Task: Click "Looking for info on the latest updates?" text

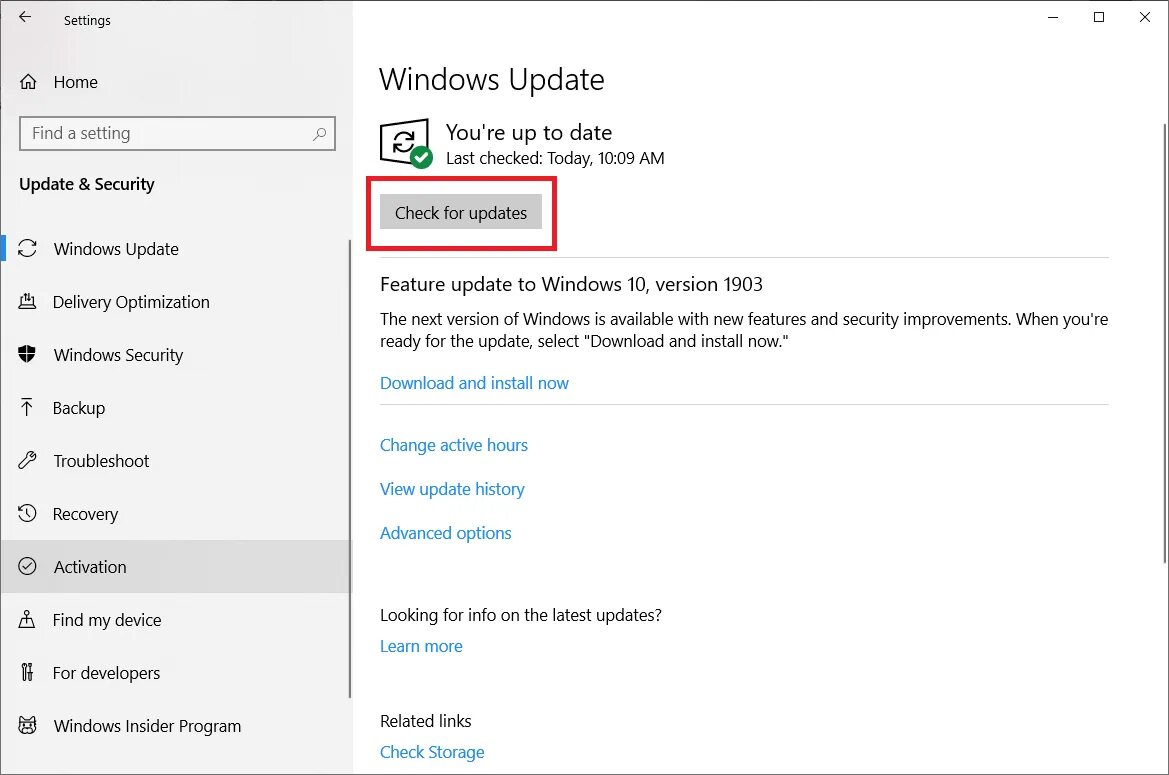Action: coord(520,615)
